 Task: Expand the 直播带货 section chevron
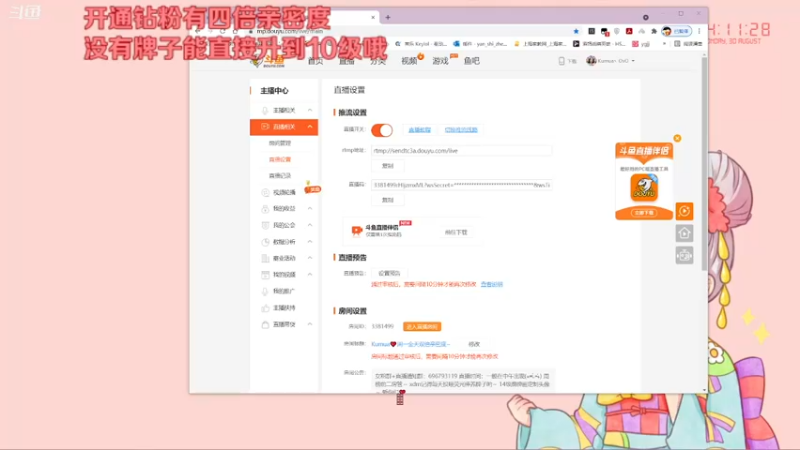coord(310,324)
